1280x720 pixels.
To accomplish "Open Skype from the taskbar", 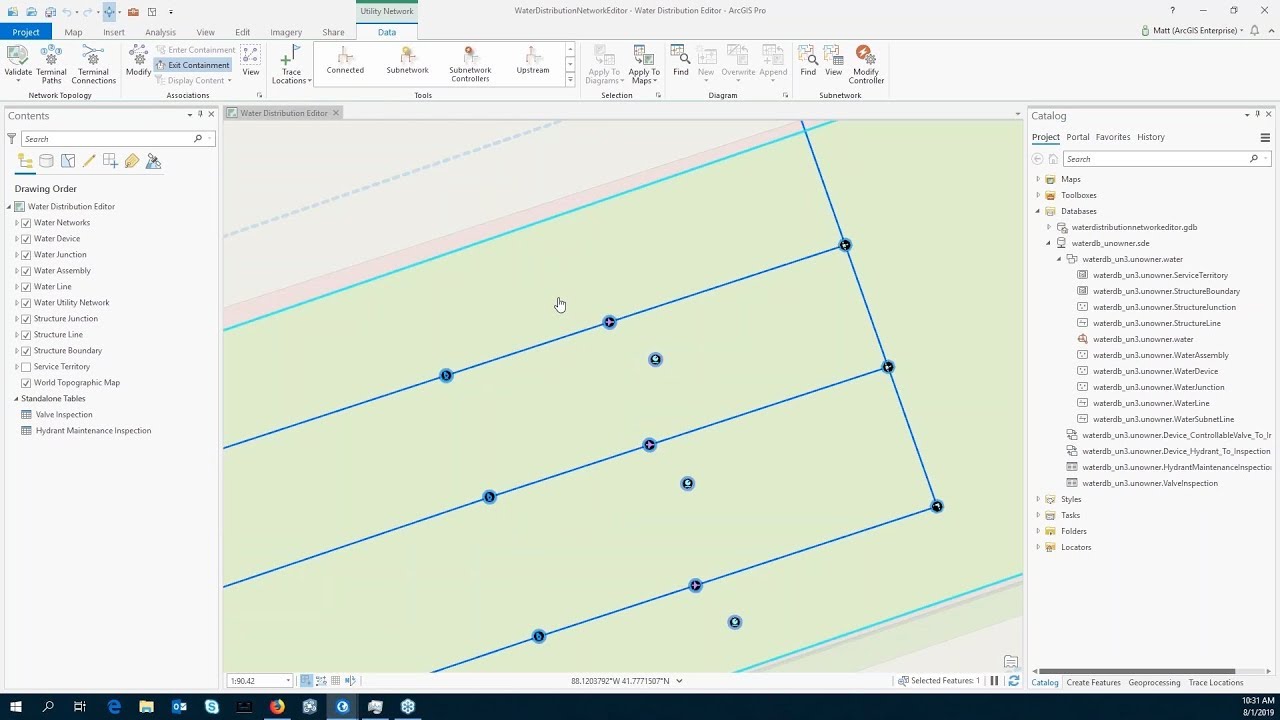I will pos(212,707).
